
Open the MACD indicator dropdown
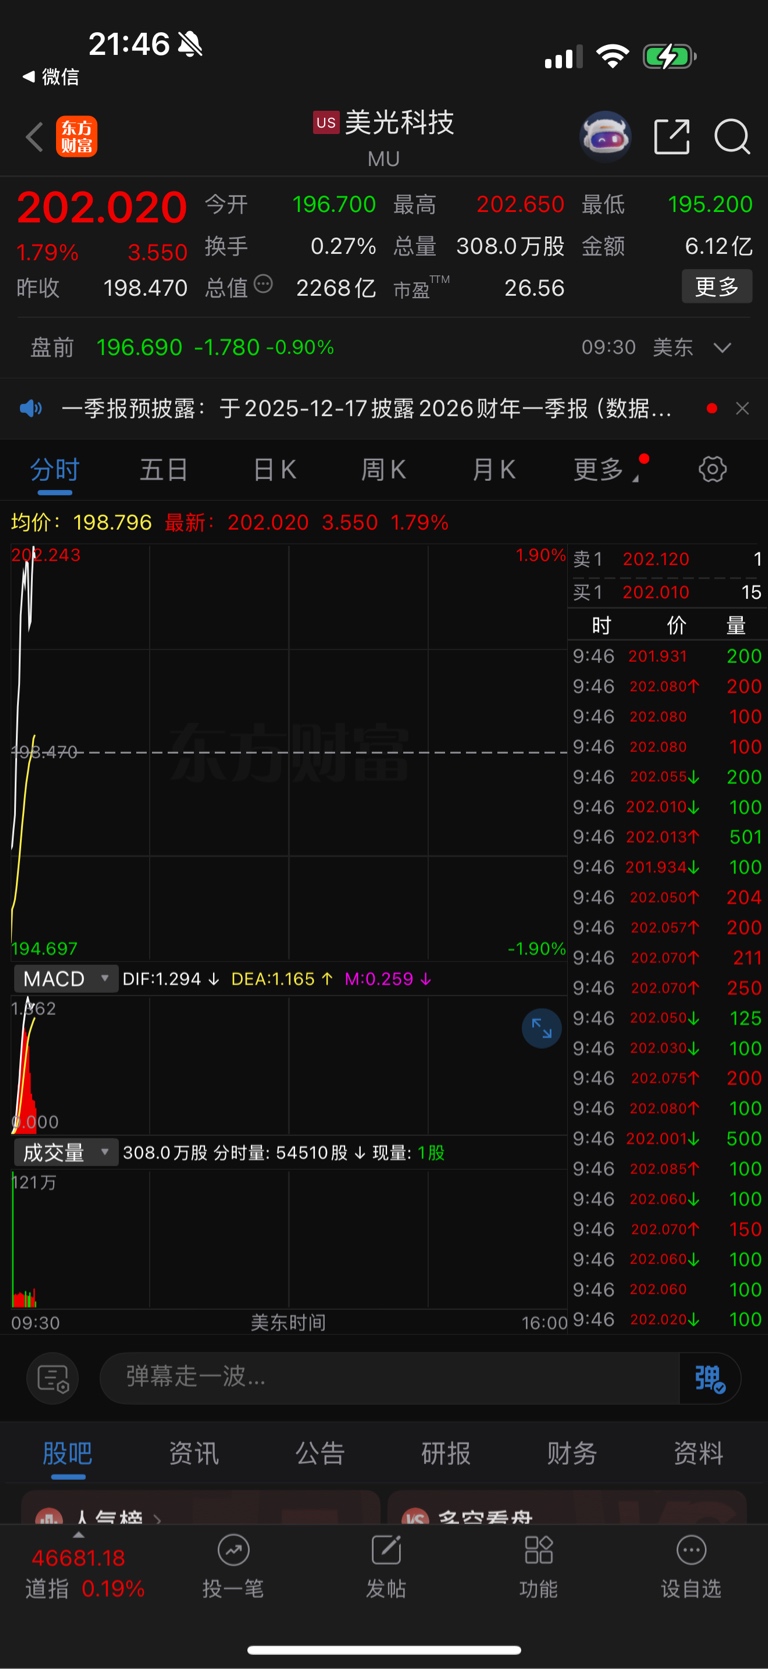66,979
